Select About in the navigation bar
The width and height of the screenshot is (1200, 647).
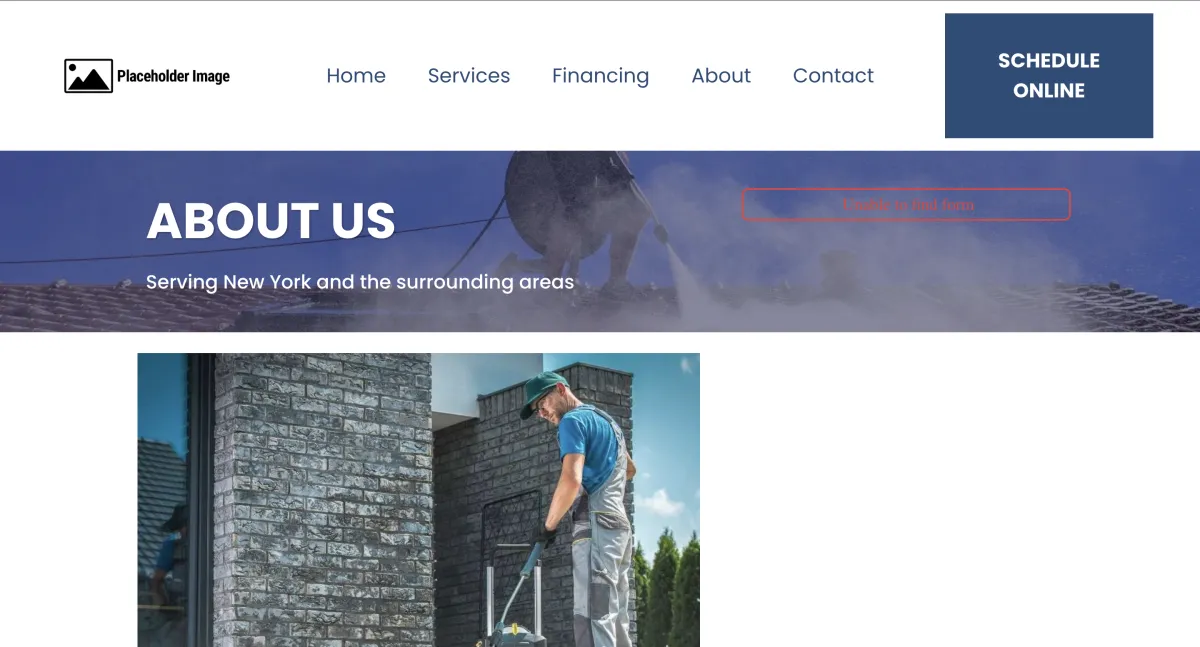721,76
